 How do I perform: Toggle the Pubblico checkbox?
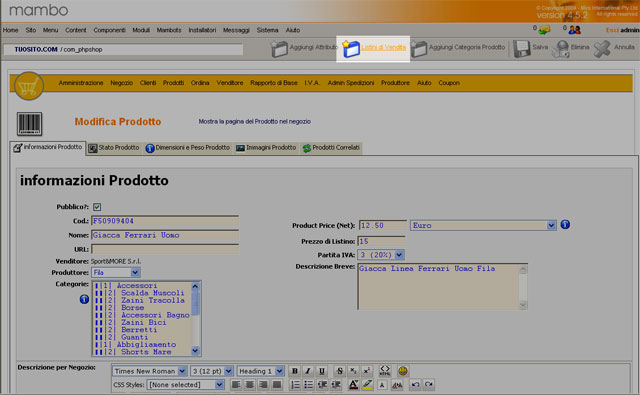tap(97, 207)
